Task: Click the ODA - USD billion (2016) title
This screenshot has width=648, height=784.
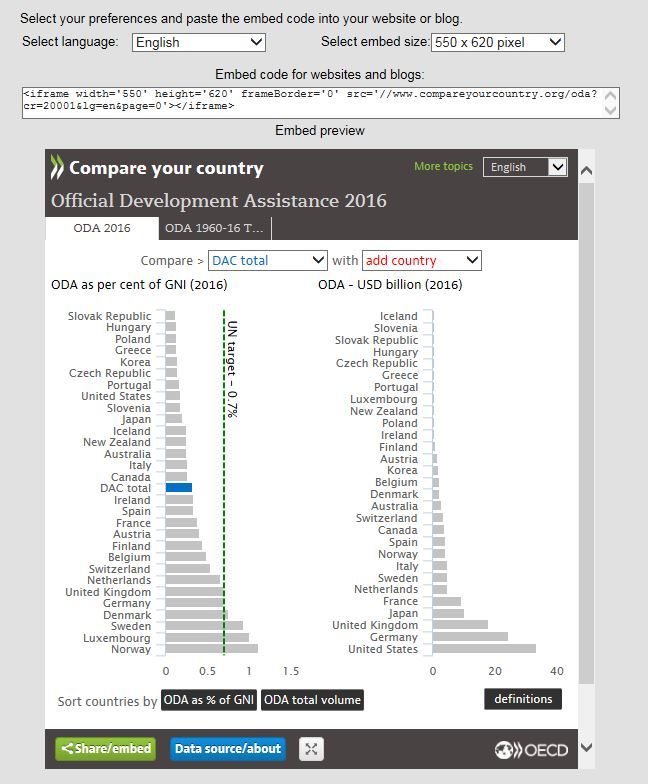Action: coord(390,284)
